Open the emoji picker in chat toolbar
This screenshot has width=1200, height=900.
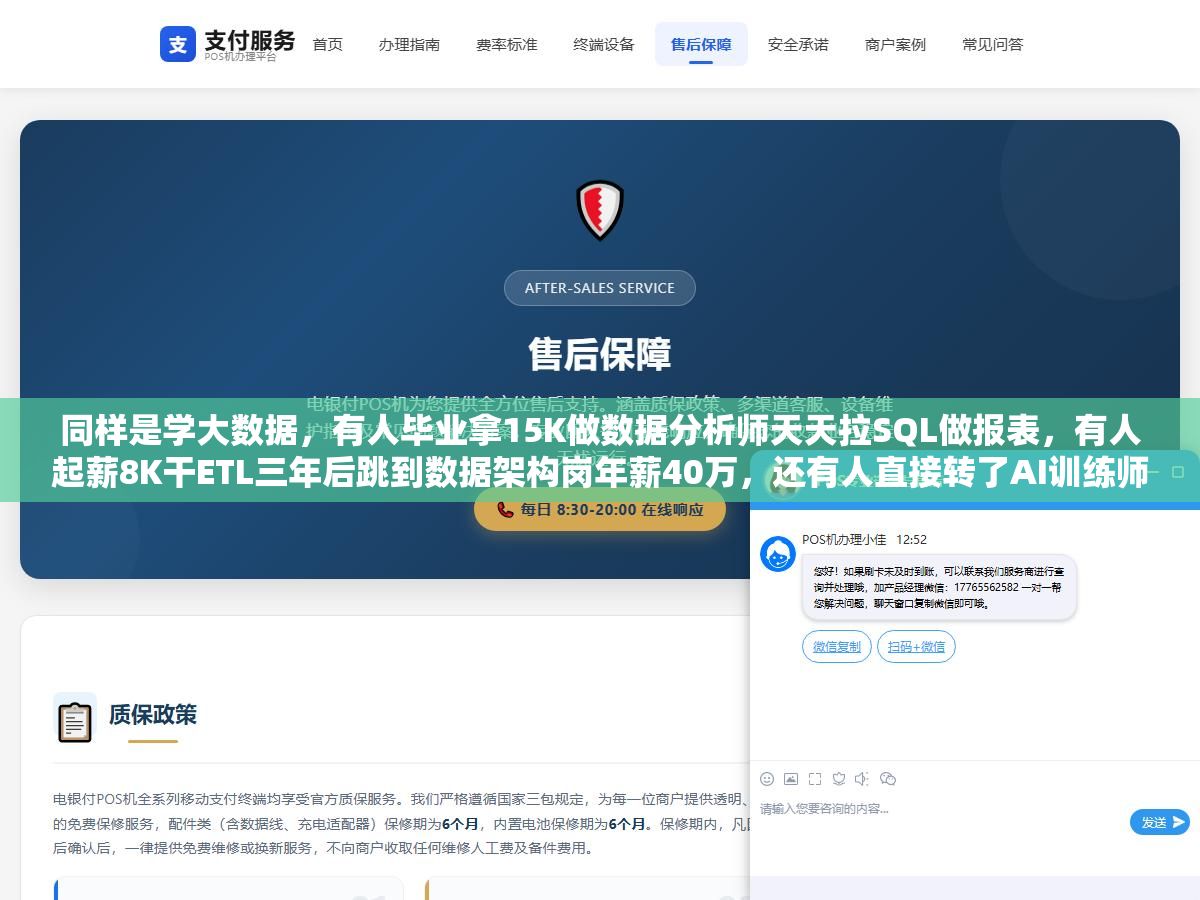click(x=767, y=778)
